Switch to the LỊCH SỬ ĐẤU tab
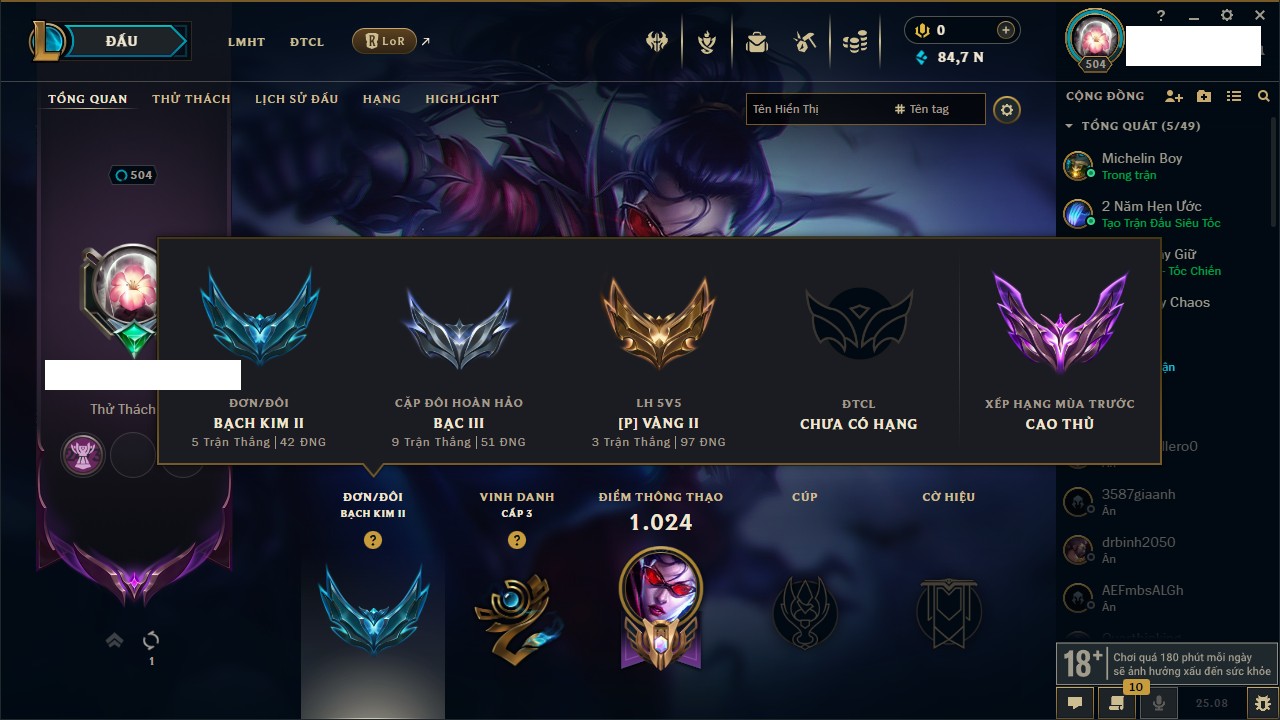Screen dimensions: 1280x720 [x=296, y=99]
